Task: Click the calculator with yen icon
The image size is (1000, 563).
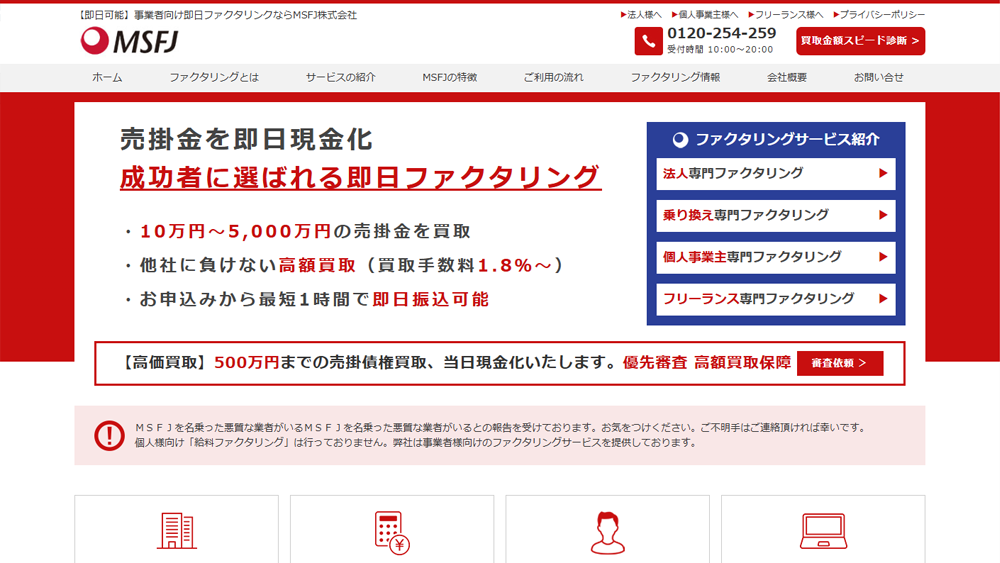Action: pyautogui.click(x=392, y=532)
